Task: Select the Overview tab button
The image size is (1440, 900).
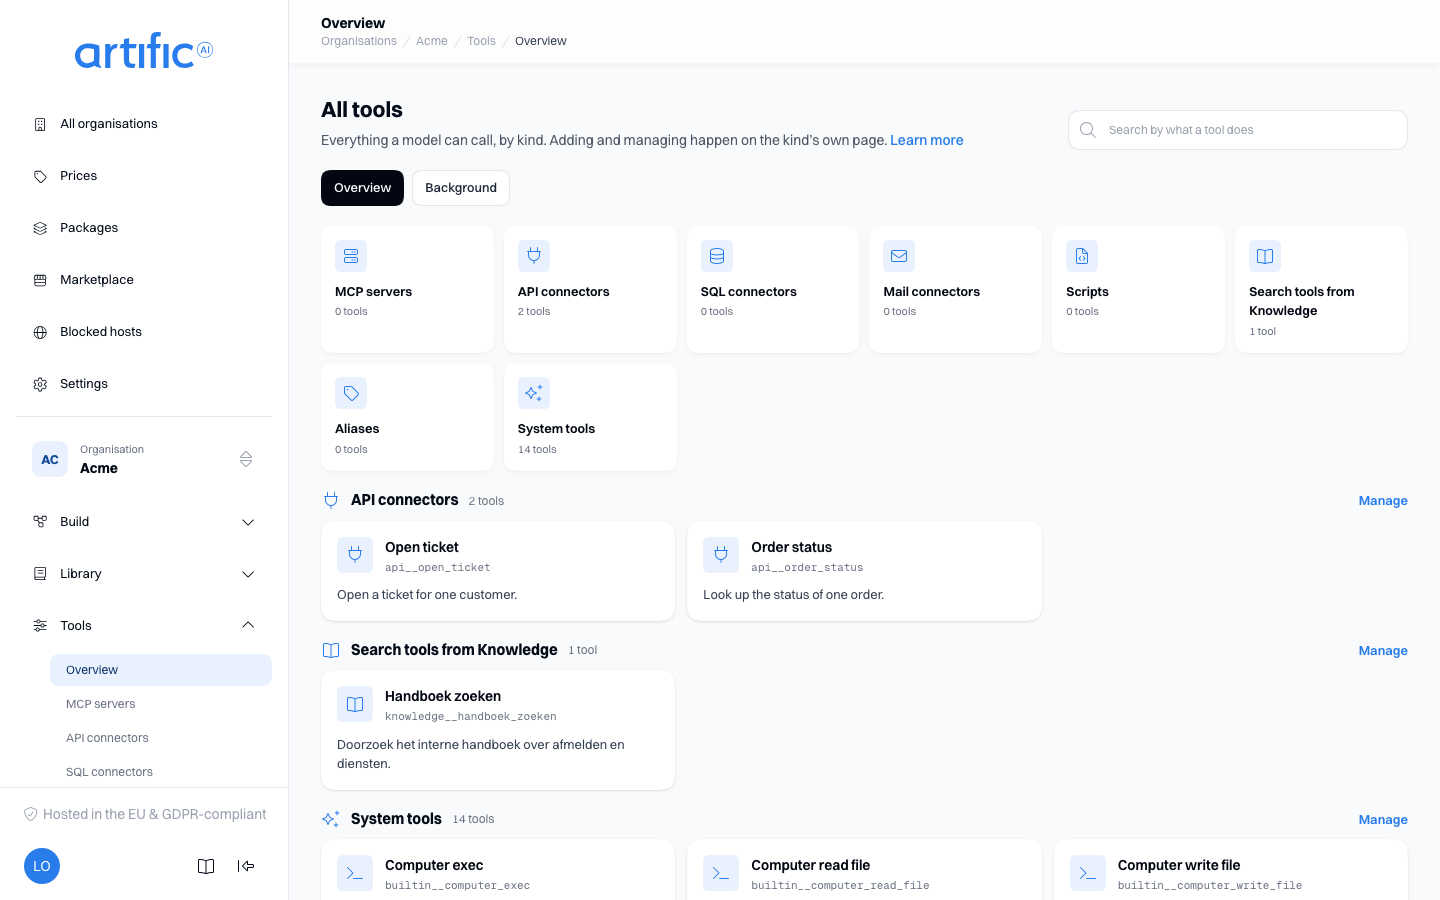Action: 362,188
